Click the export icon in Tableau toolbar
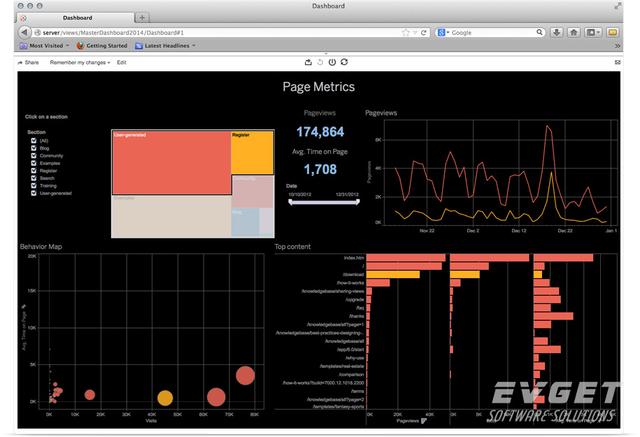The width and height of the screenshot is (640, 437). pos(308,62)
